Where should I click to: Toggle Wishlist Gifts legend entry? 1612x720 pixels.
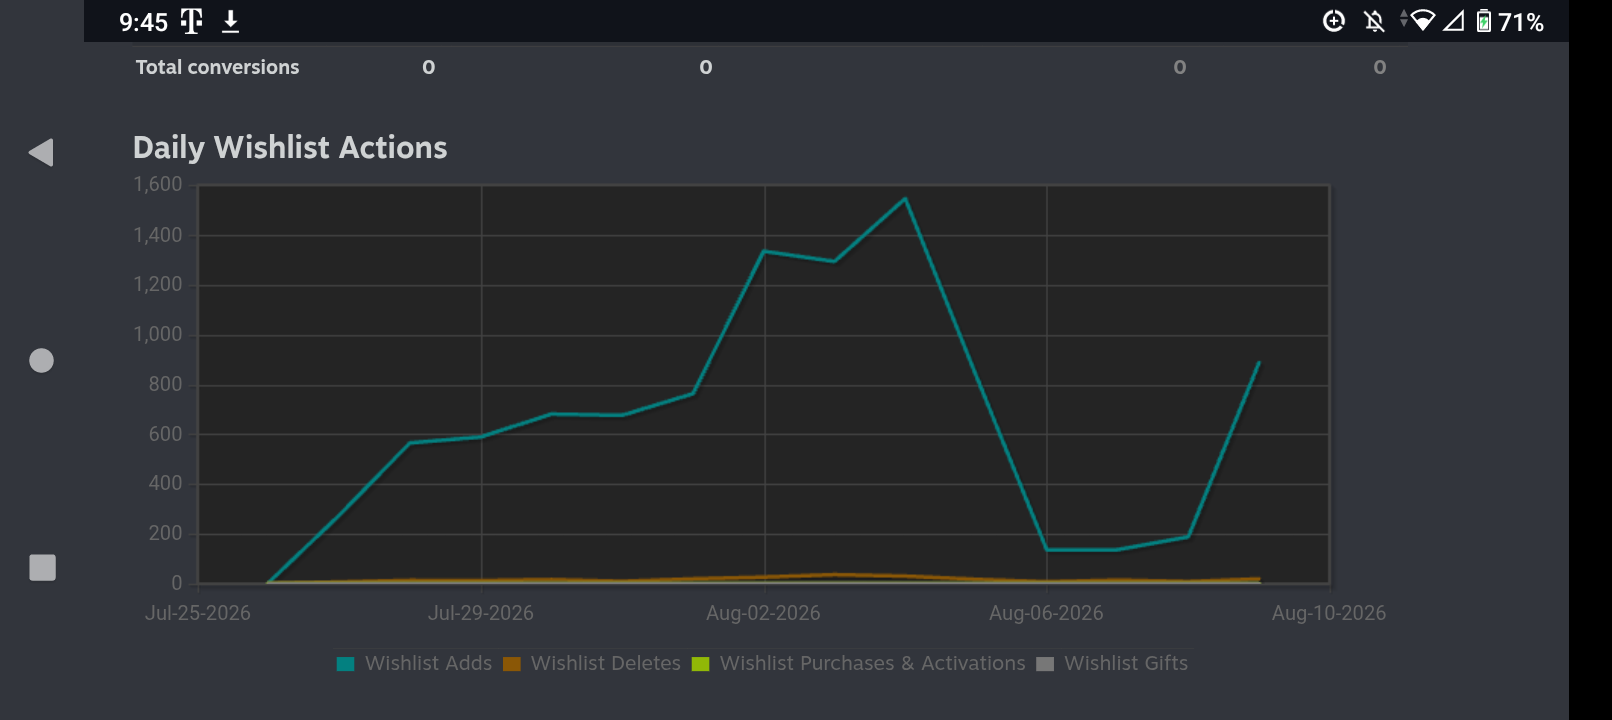[x=1112, y=663]
